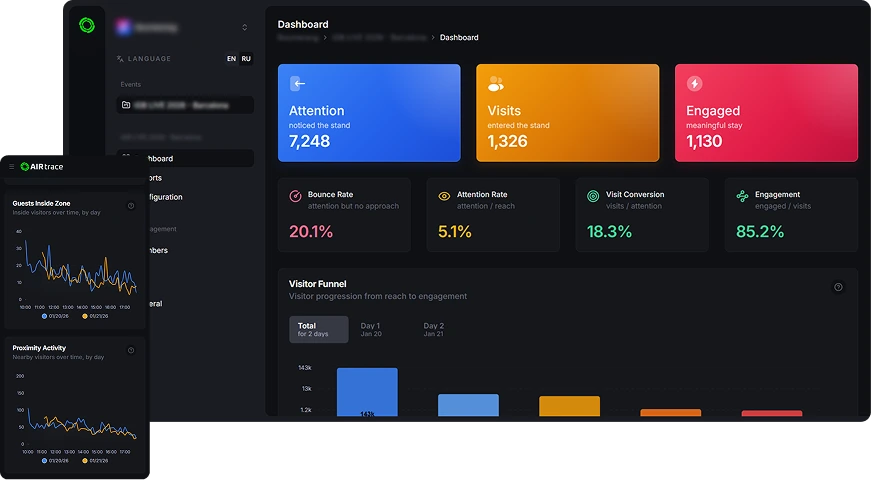Click the Engagement metric icon
This screenshot has width=882, height=480.
(742, 196)
